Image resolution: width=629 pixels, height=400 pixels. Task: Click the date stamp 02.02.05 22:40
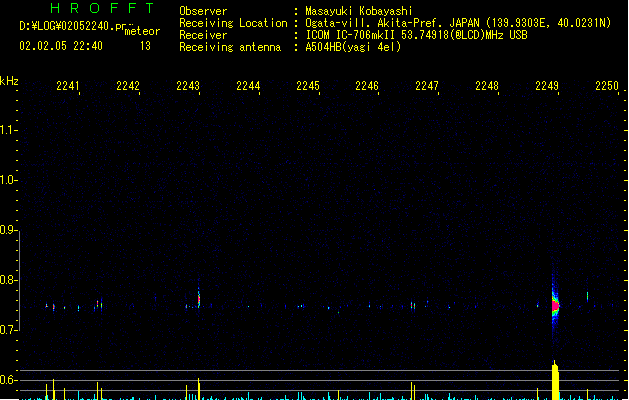[x=61, y=46]
